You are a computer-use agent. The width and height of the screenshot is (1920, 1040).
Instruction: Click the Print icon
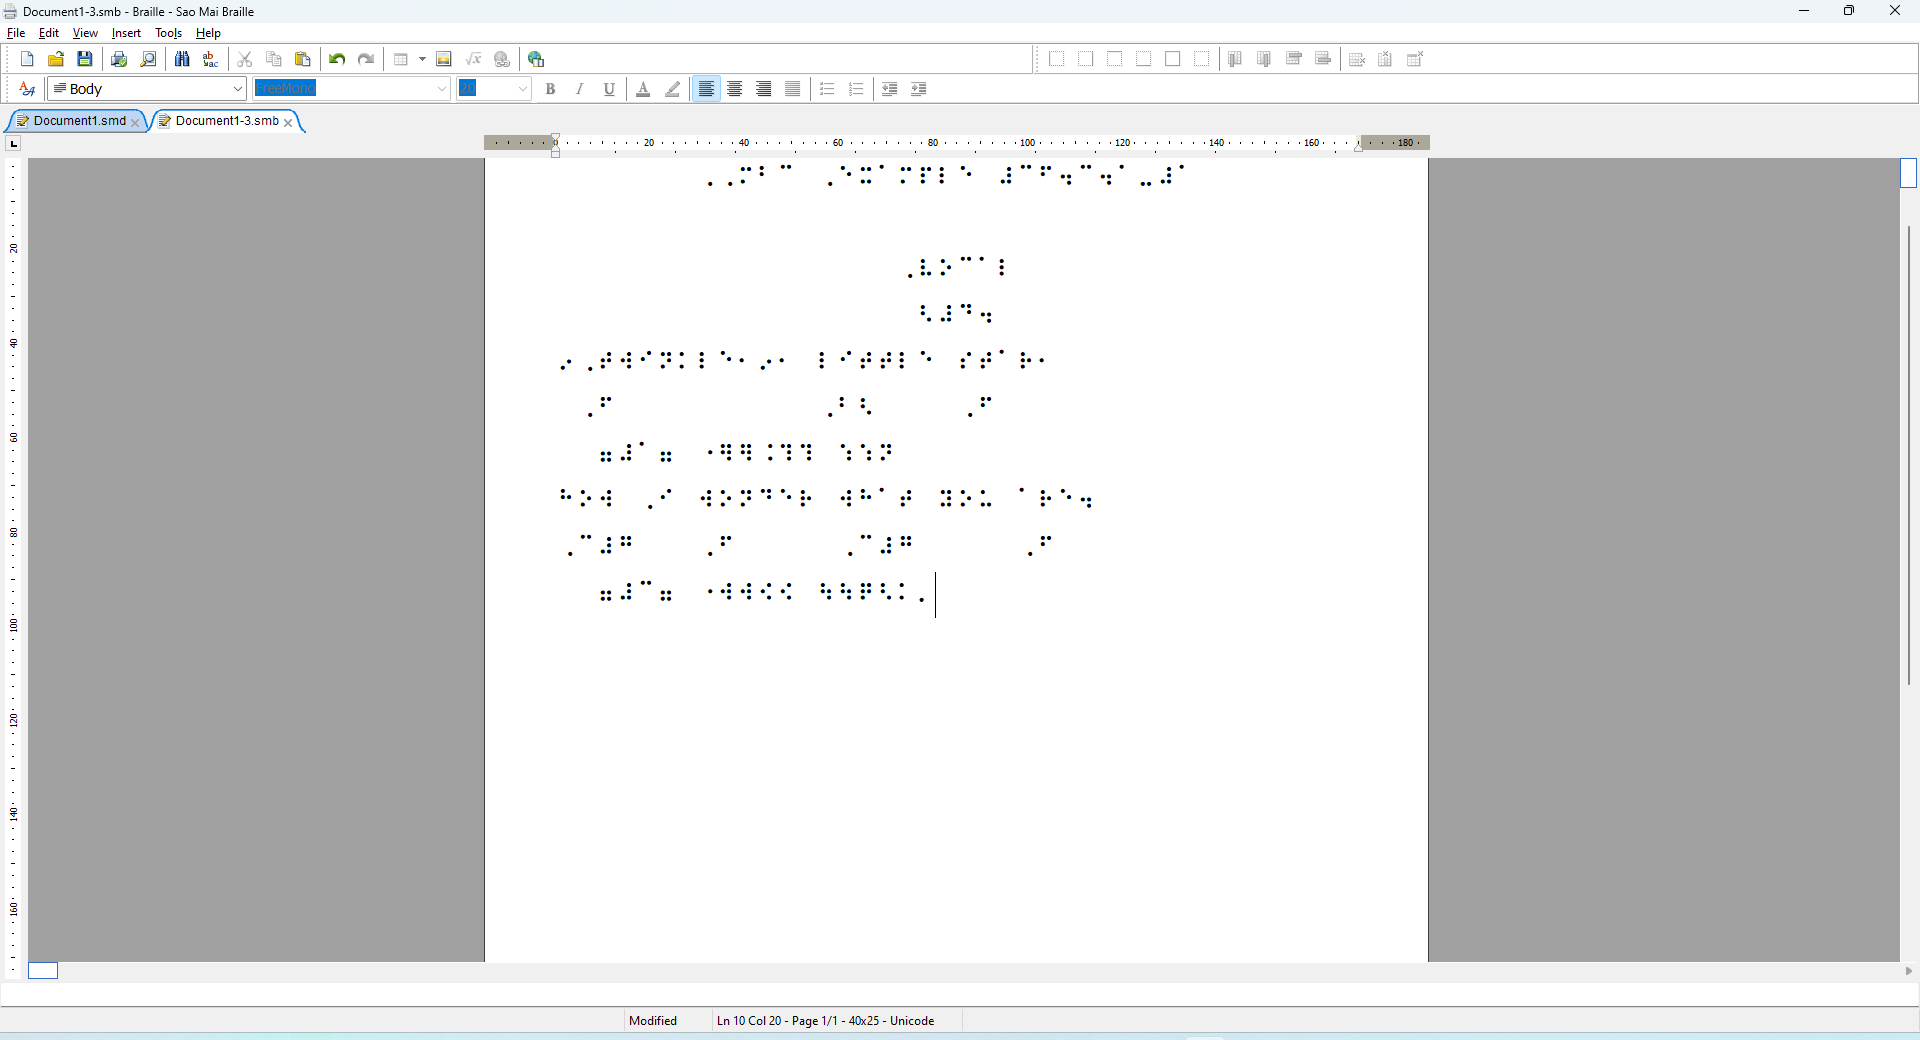pos(119,59)
